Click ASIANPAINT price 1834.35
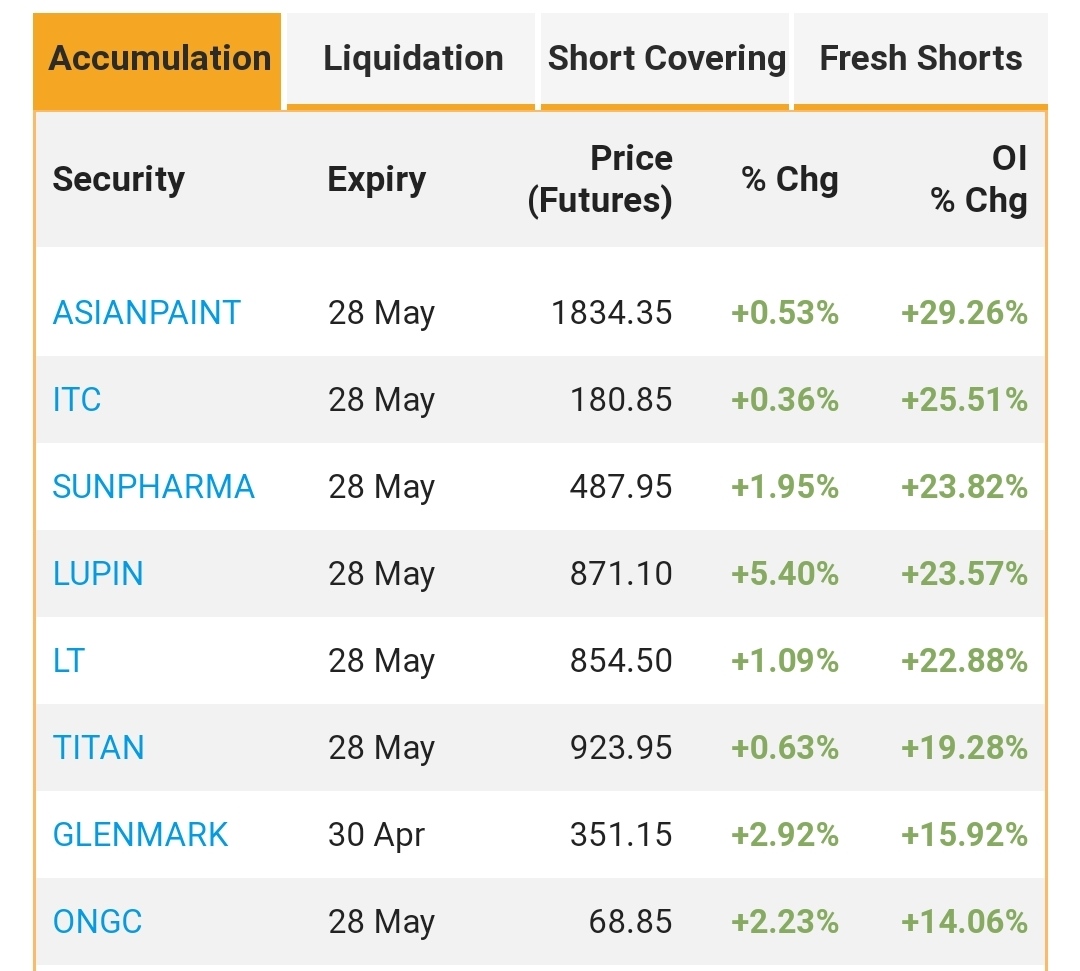 coord(612,313)
